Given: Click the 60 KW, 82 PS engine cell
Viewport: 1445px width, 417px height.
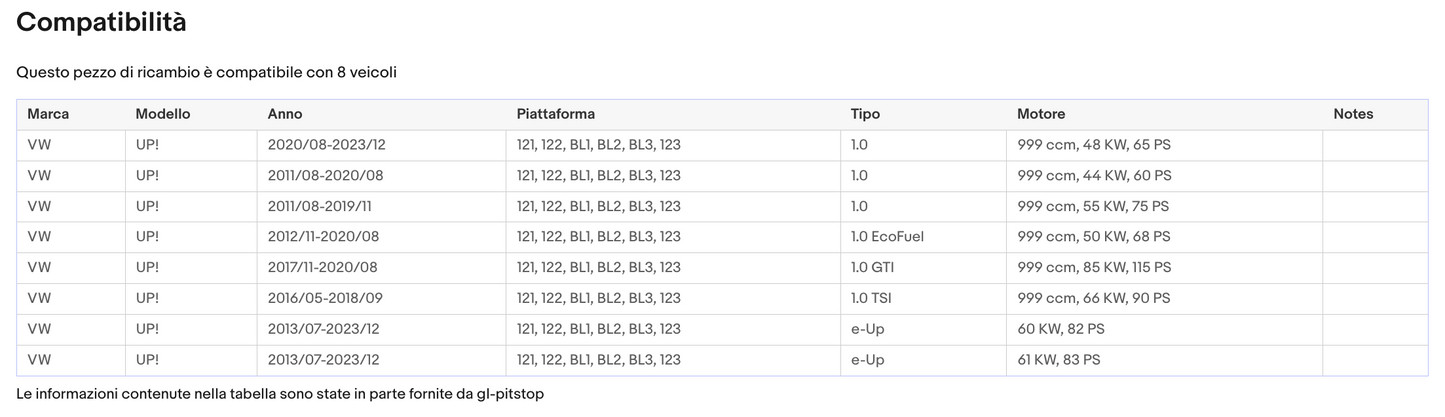Looking at the screenshot, I should tap(1060, 329).
